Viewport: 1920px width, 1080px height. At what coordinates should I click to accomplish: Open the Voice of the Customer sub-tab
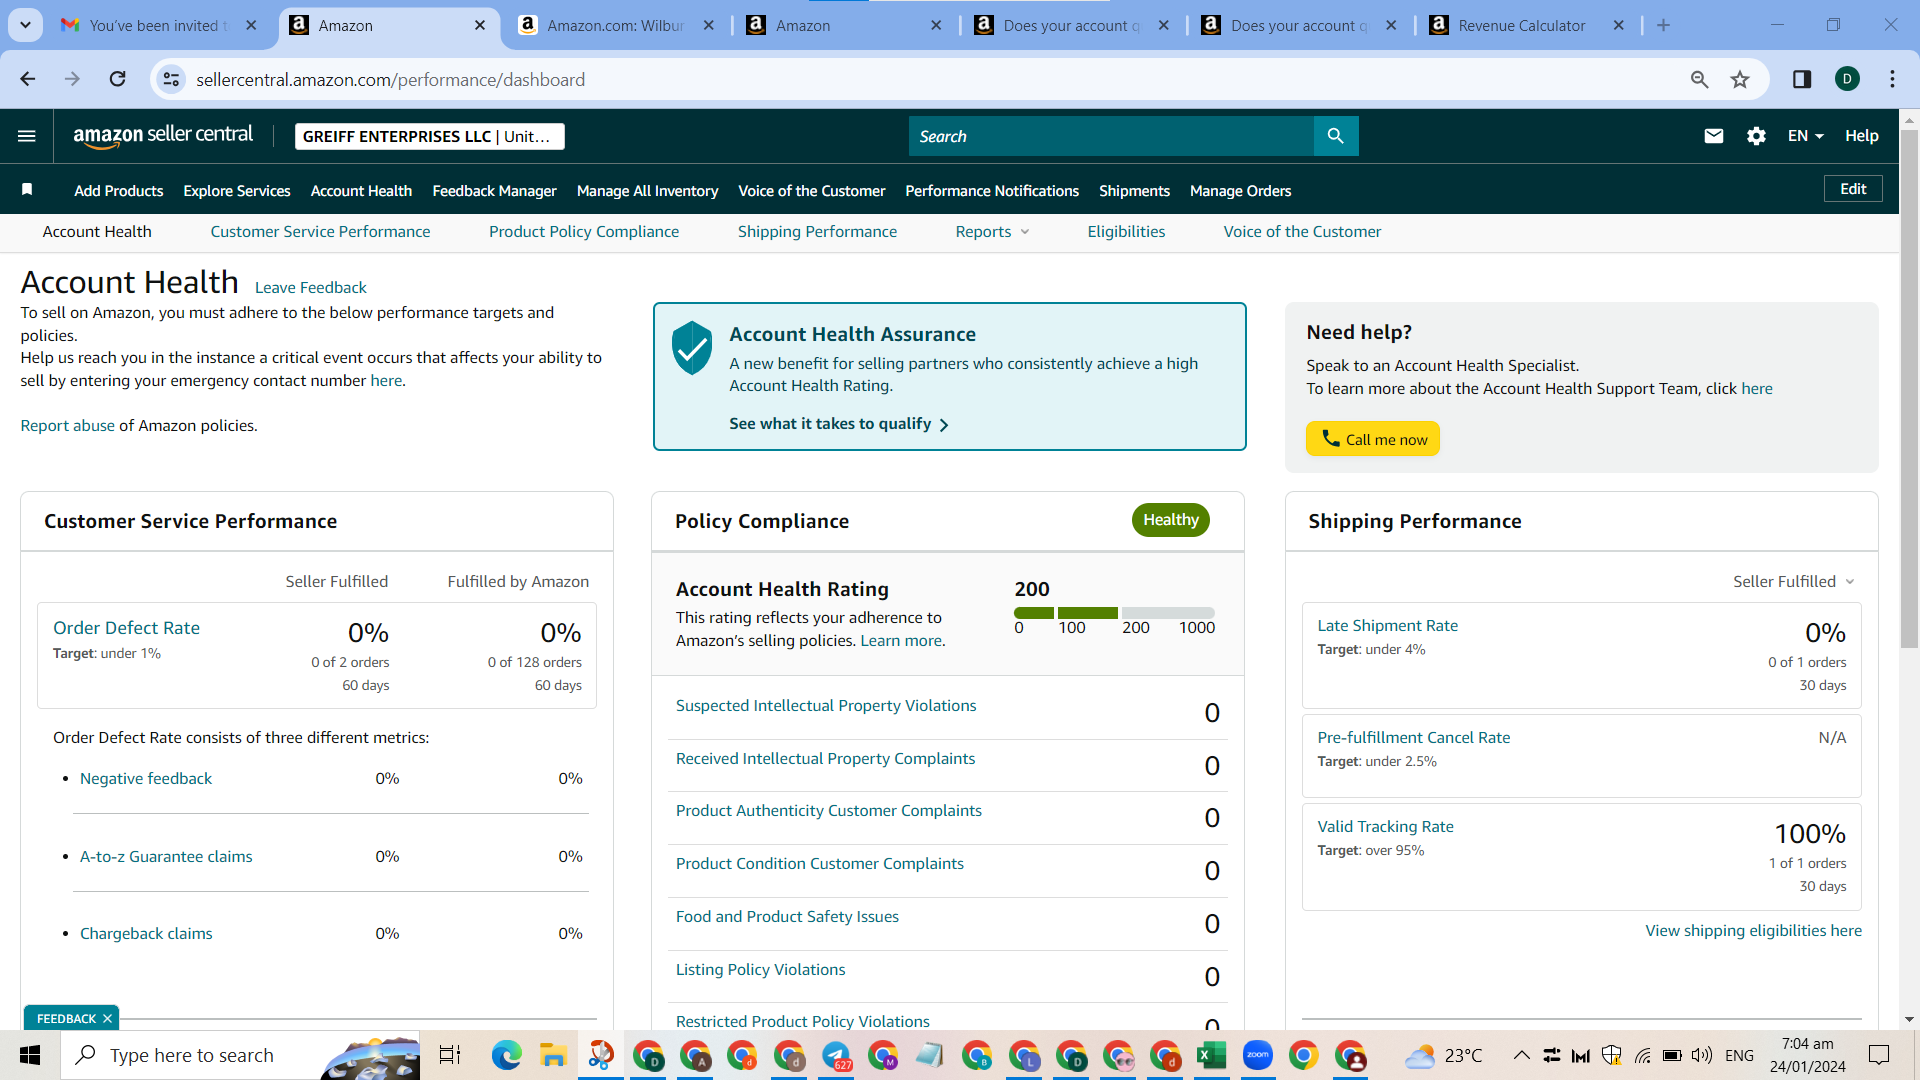[1302, 232]
